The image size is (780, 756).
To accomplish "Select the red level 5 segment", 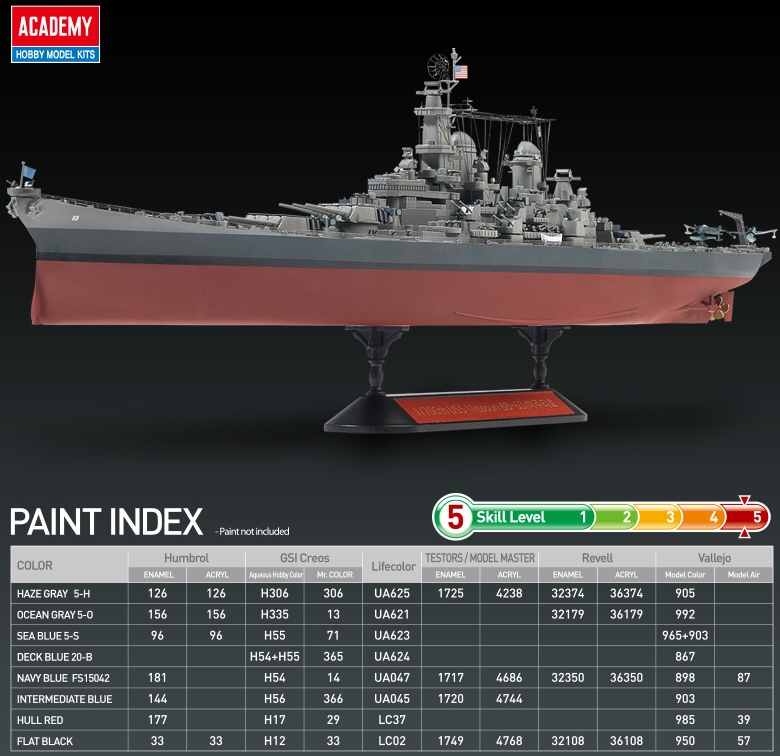I will (x=746, y=517).
